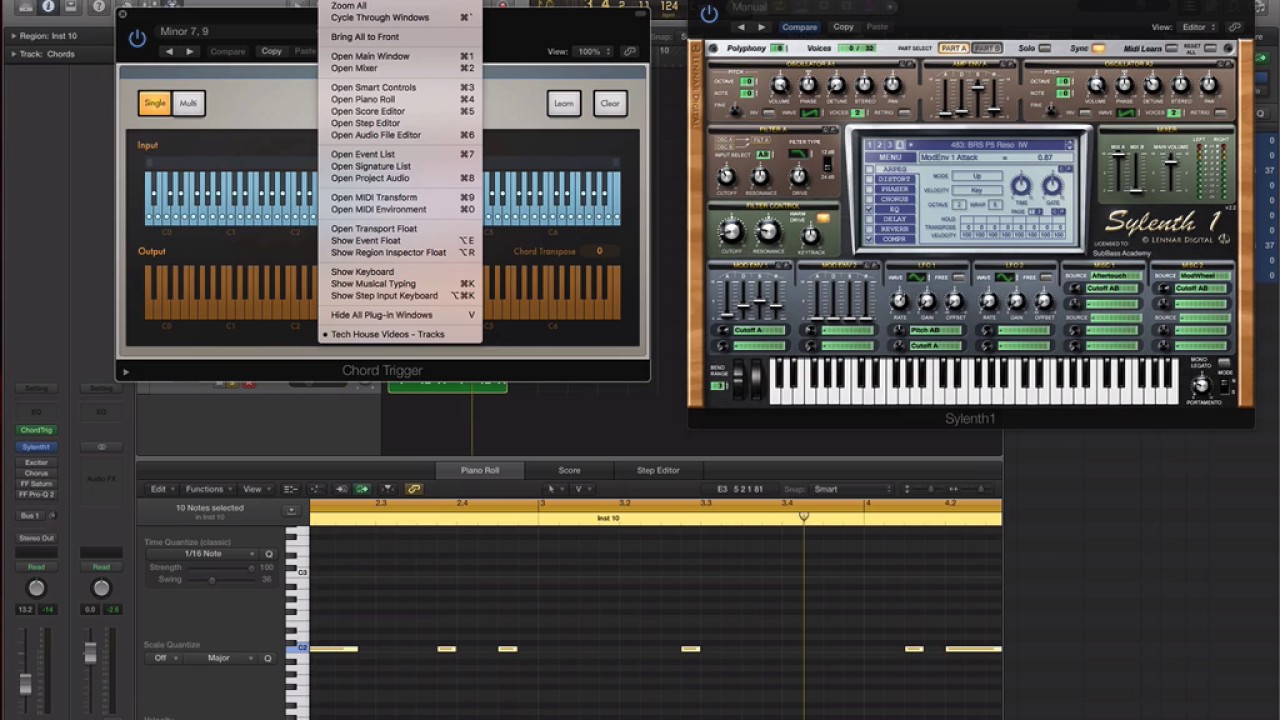Click Oscillator A2 waveform display

(1128, 112)
